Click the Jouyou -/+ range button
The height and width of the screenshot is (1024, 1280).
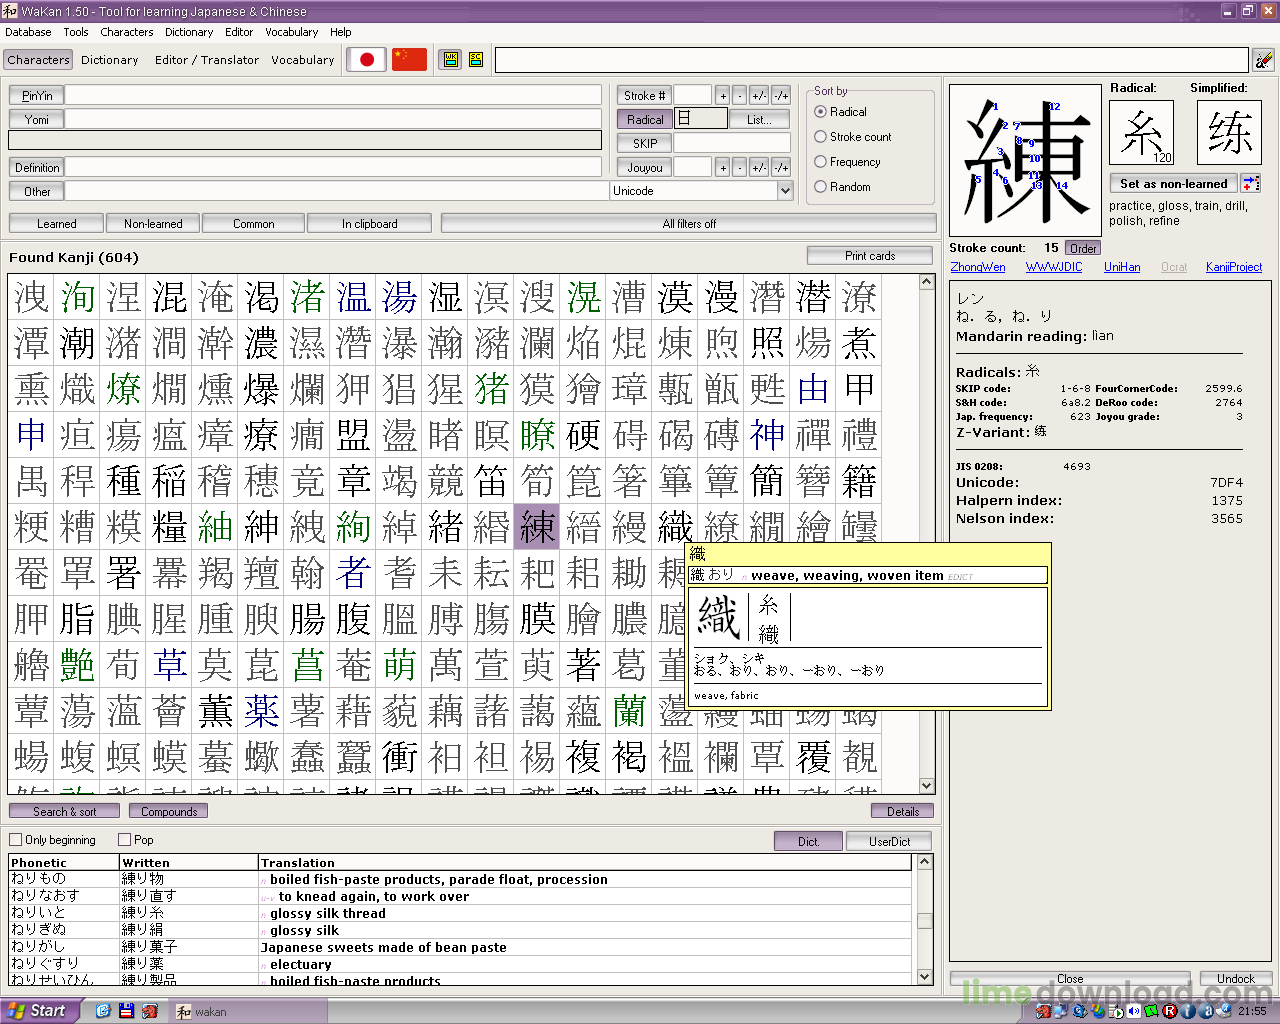coord(781,167)
